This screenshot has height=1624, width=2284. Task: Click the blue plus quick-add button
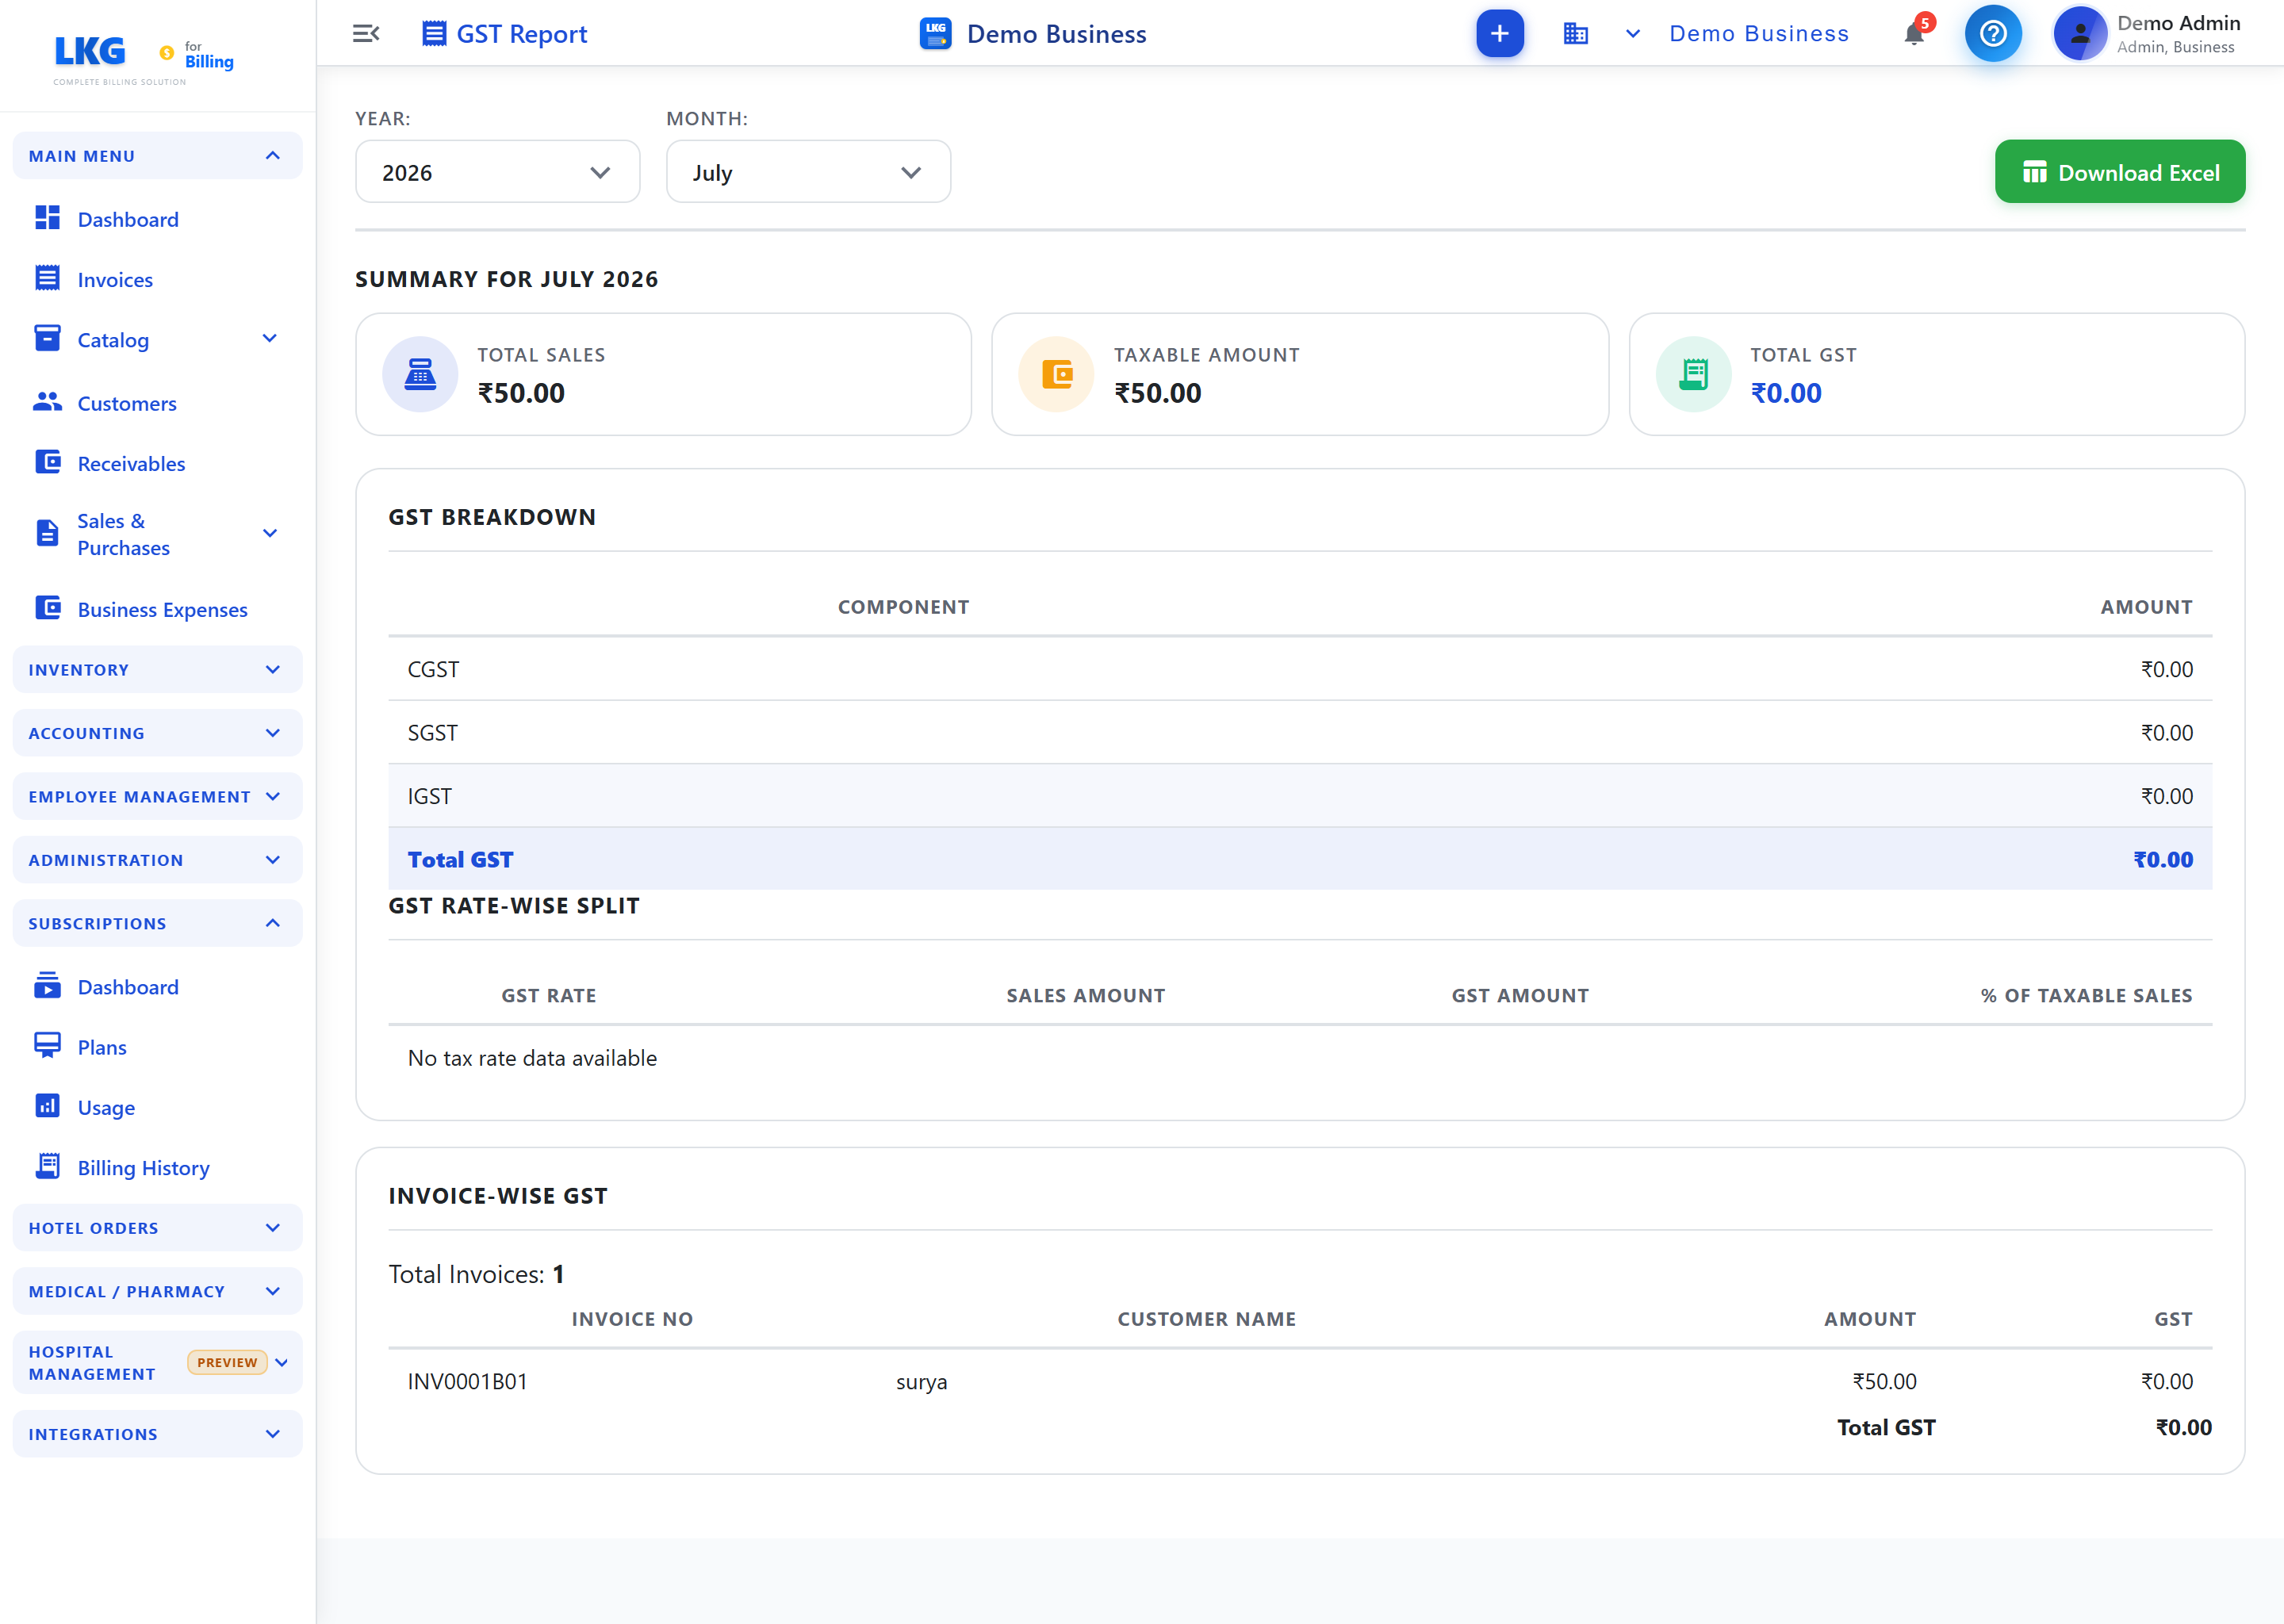coord(1499,34)
